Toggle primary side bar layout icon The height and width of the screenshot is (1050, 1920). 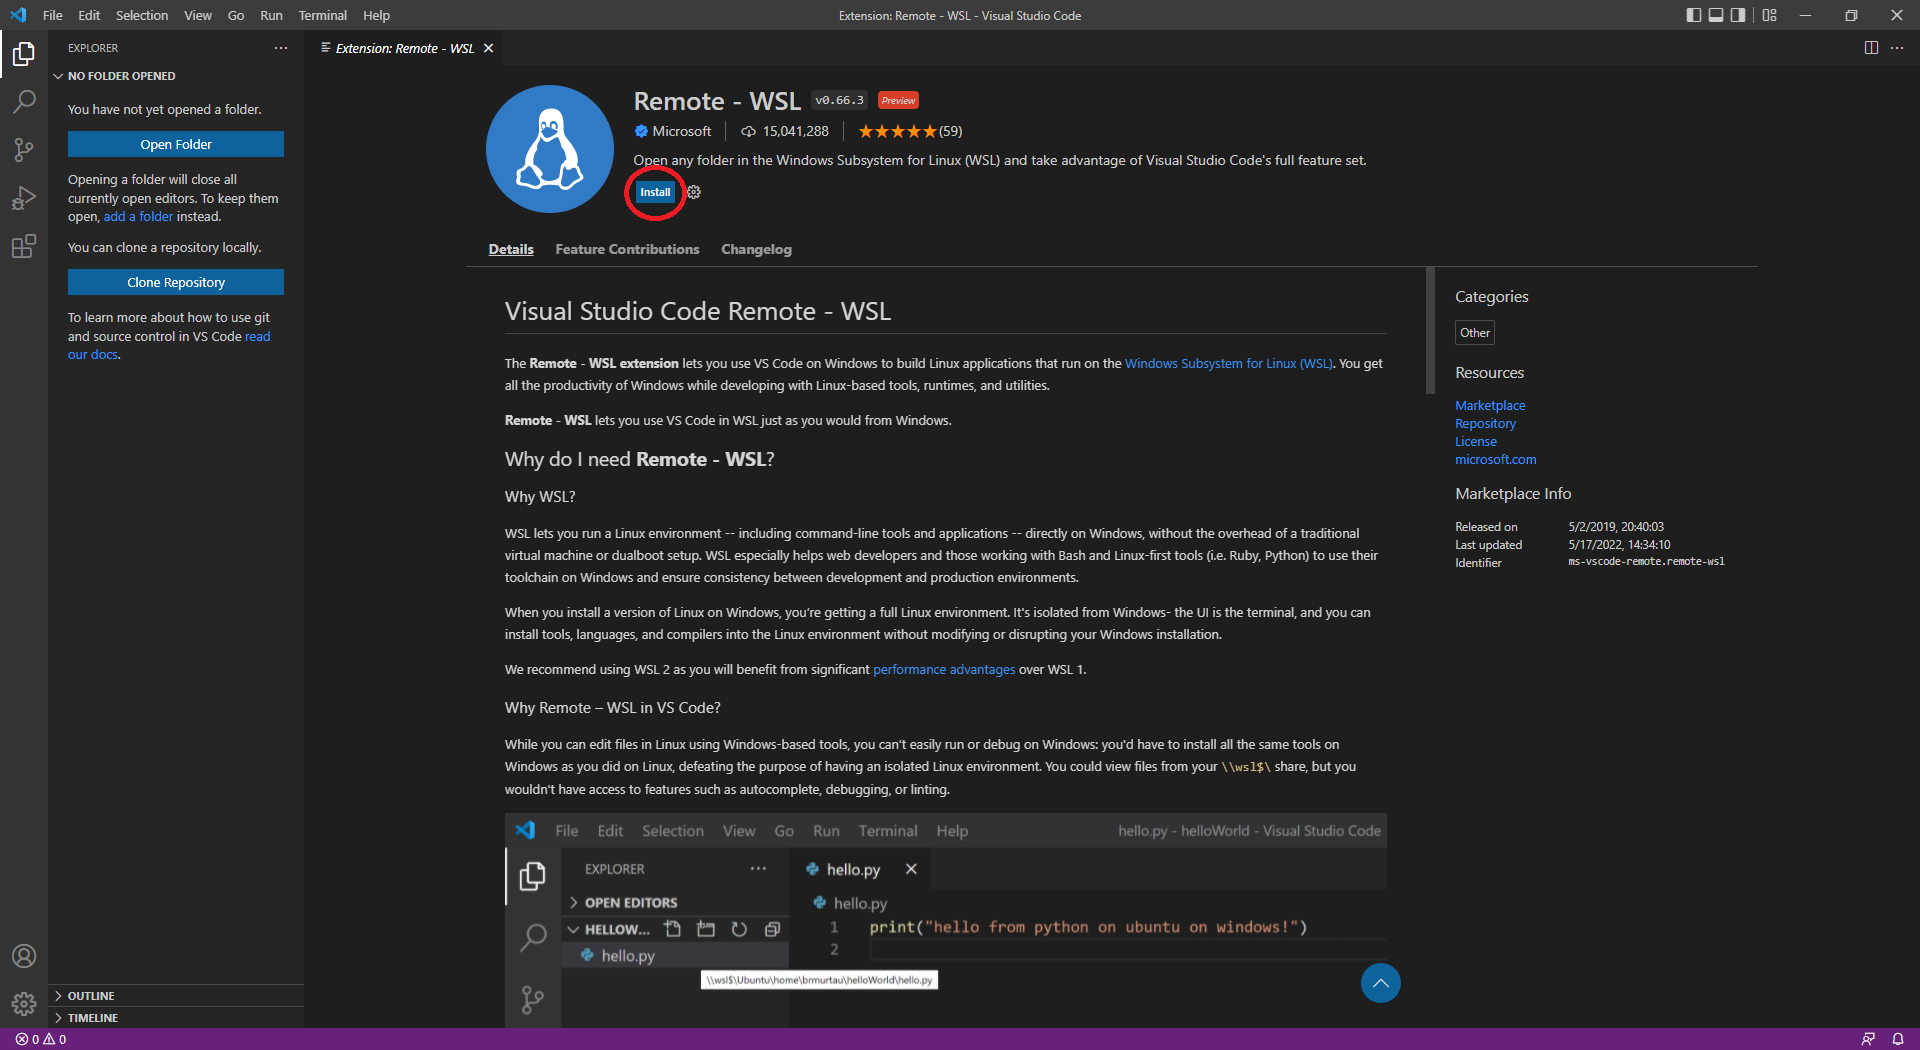(x=1693, y=15)
